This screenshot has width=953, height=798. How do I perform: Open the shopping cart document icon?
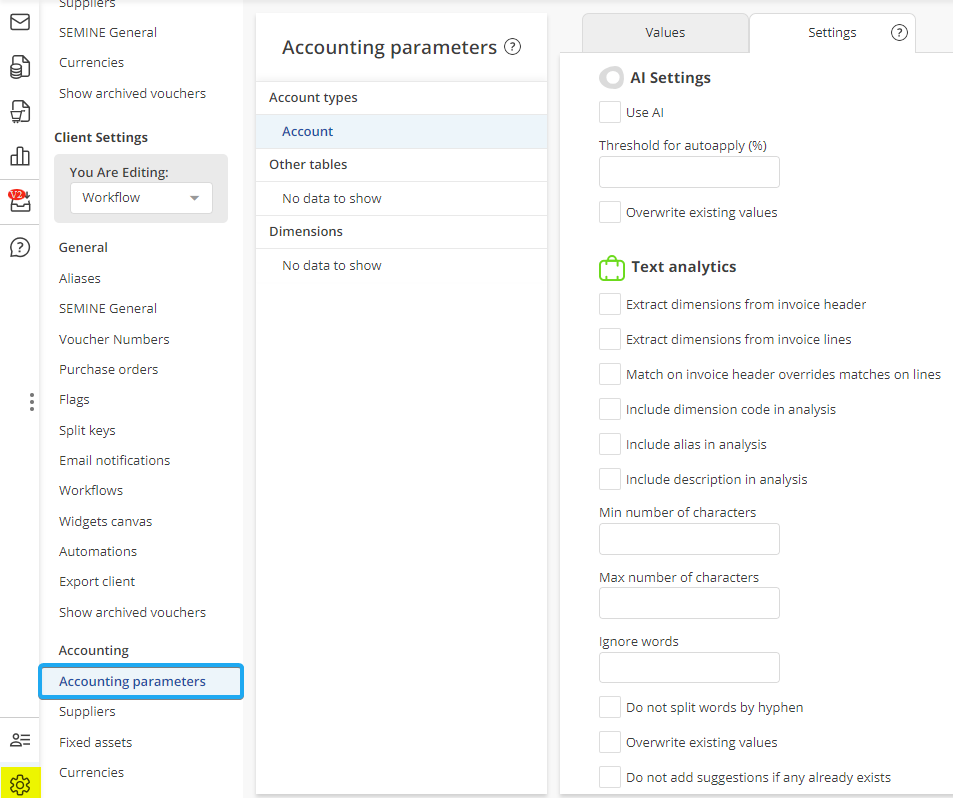[20, 111]
